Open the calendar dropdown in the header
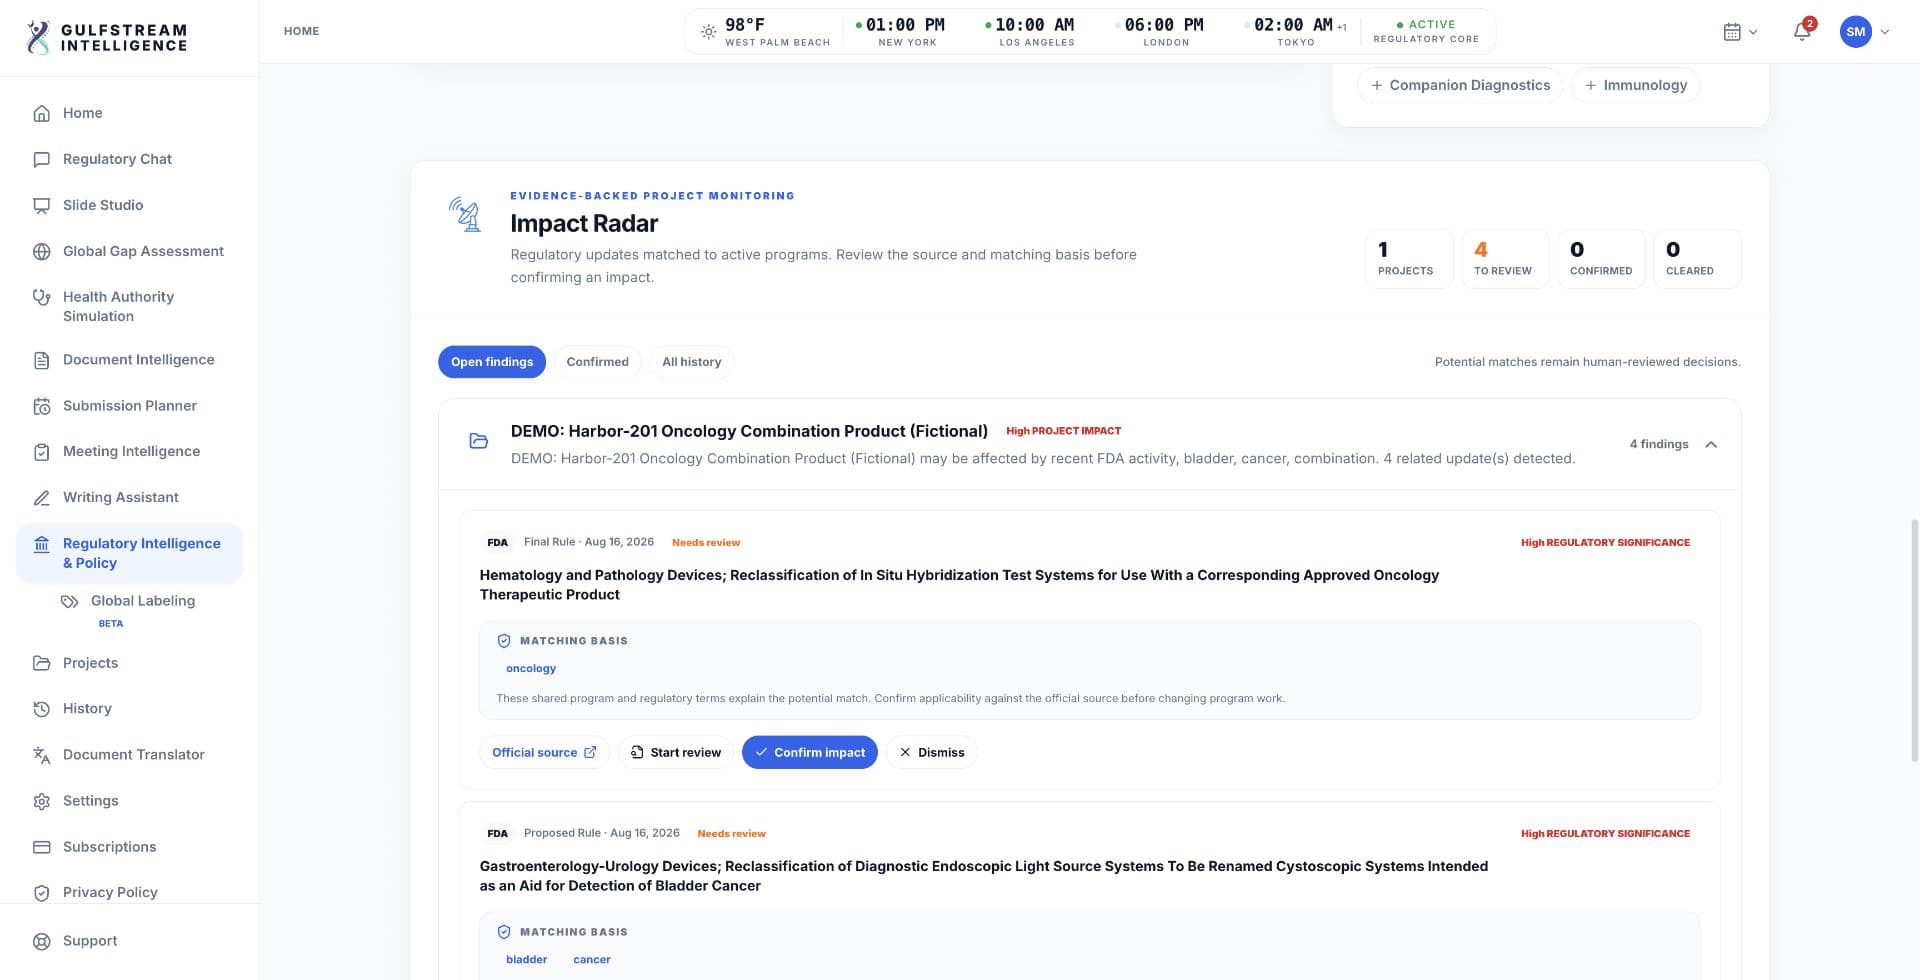This screenshot has height=980, width=1920. click(1740, 32)
